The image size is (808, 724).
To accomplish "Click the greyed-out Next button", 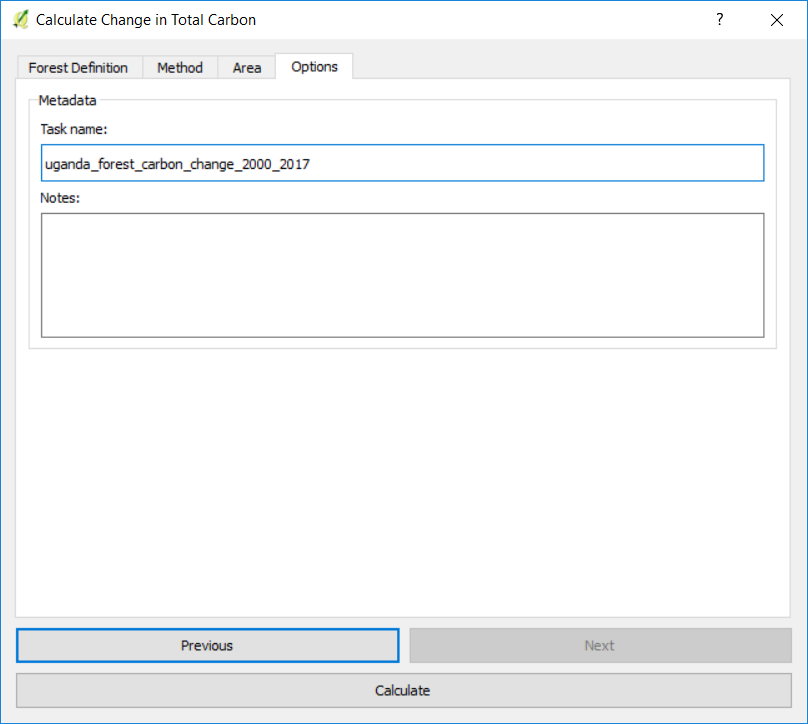I will coord(600,646).
